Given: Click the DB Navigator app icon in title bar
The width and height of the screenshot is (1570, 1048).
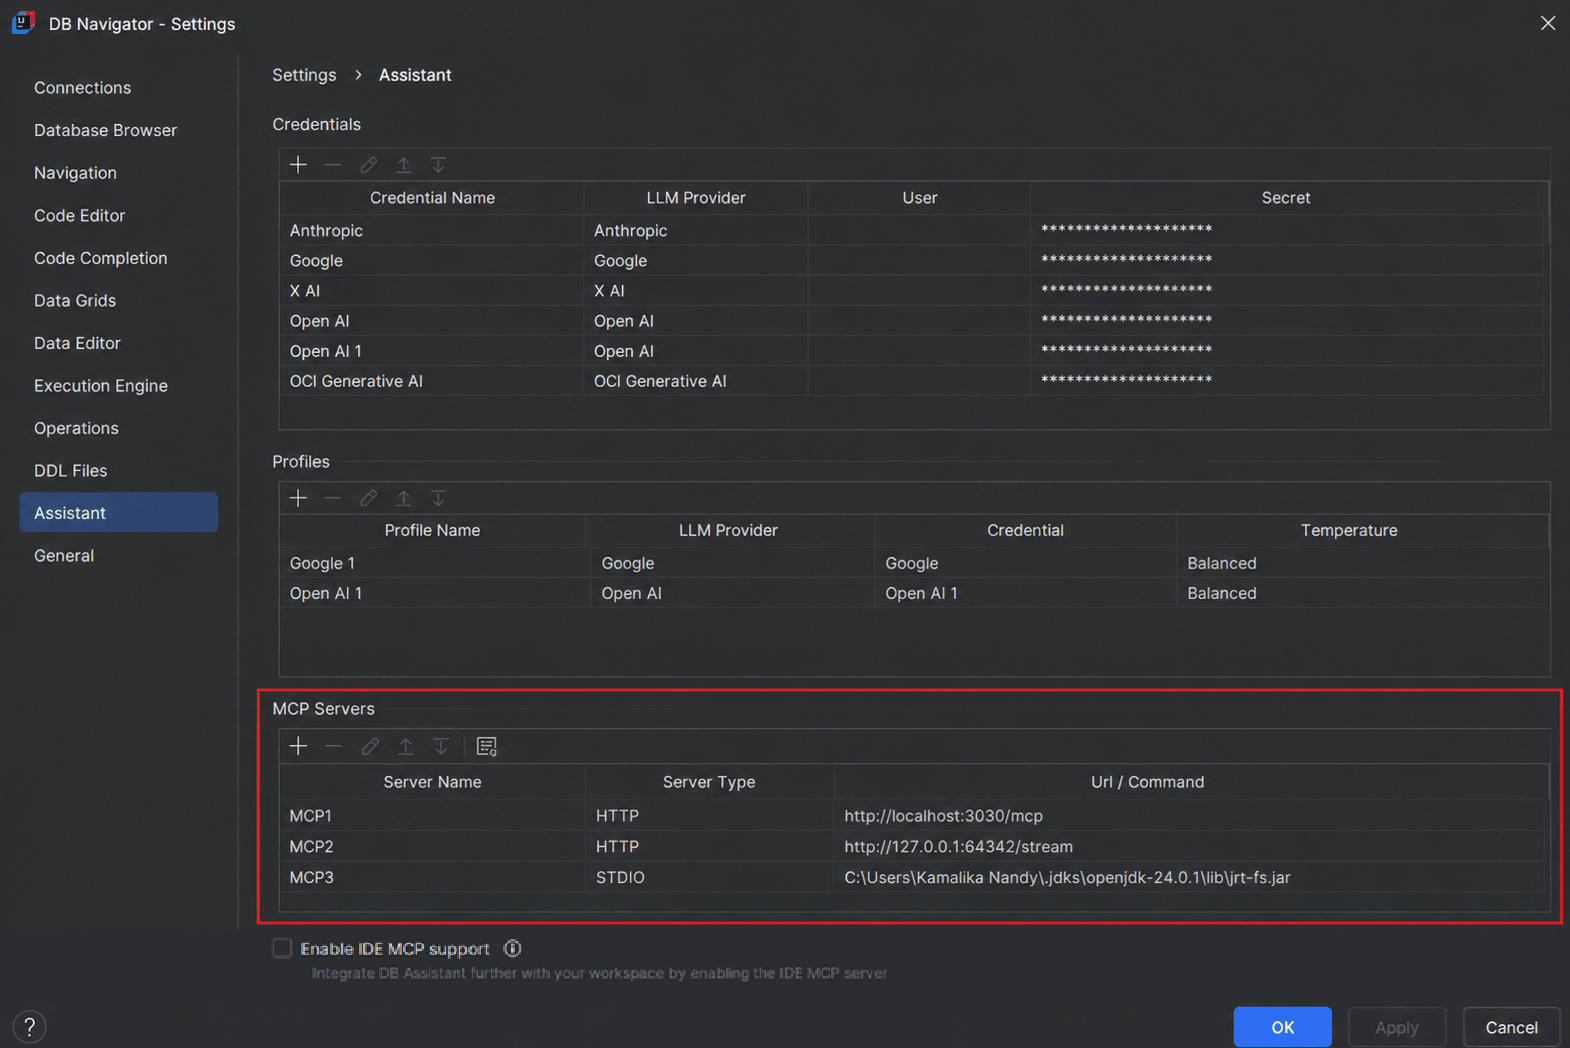Looking at the screenshot, I should pyautogui.click(x=23, y=22).
